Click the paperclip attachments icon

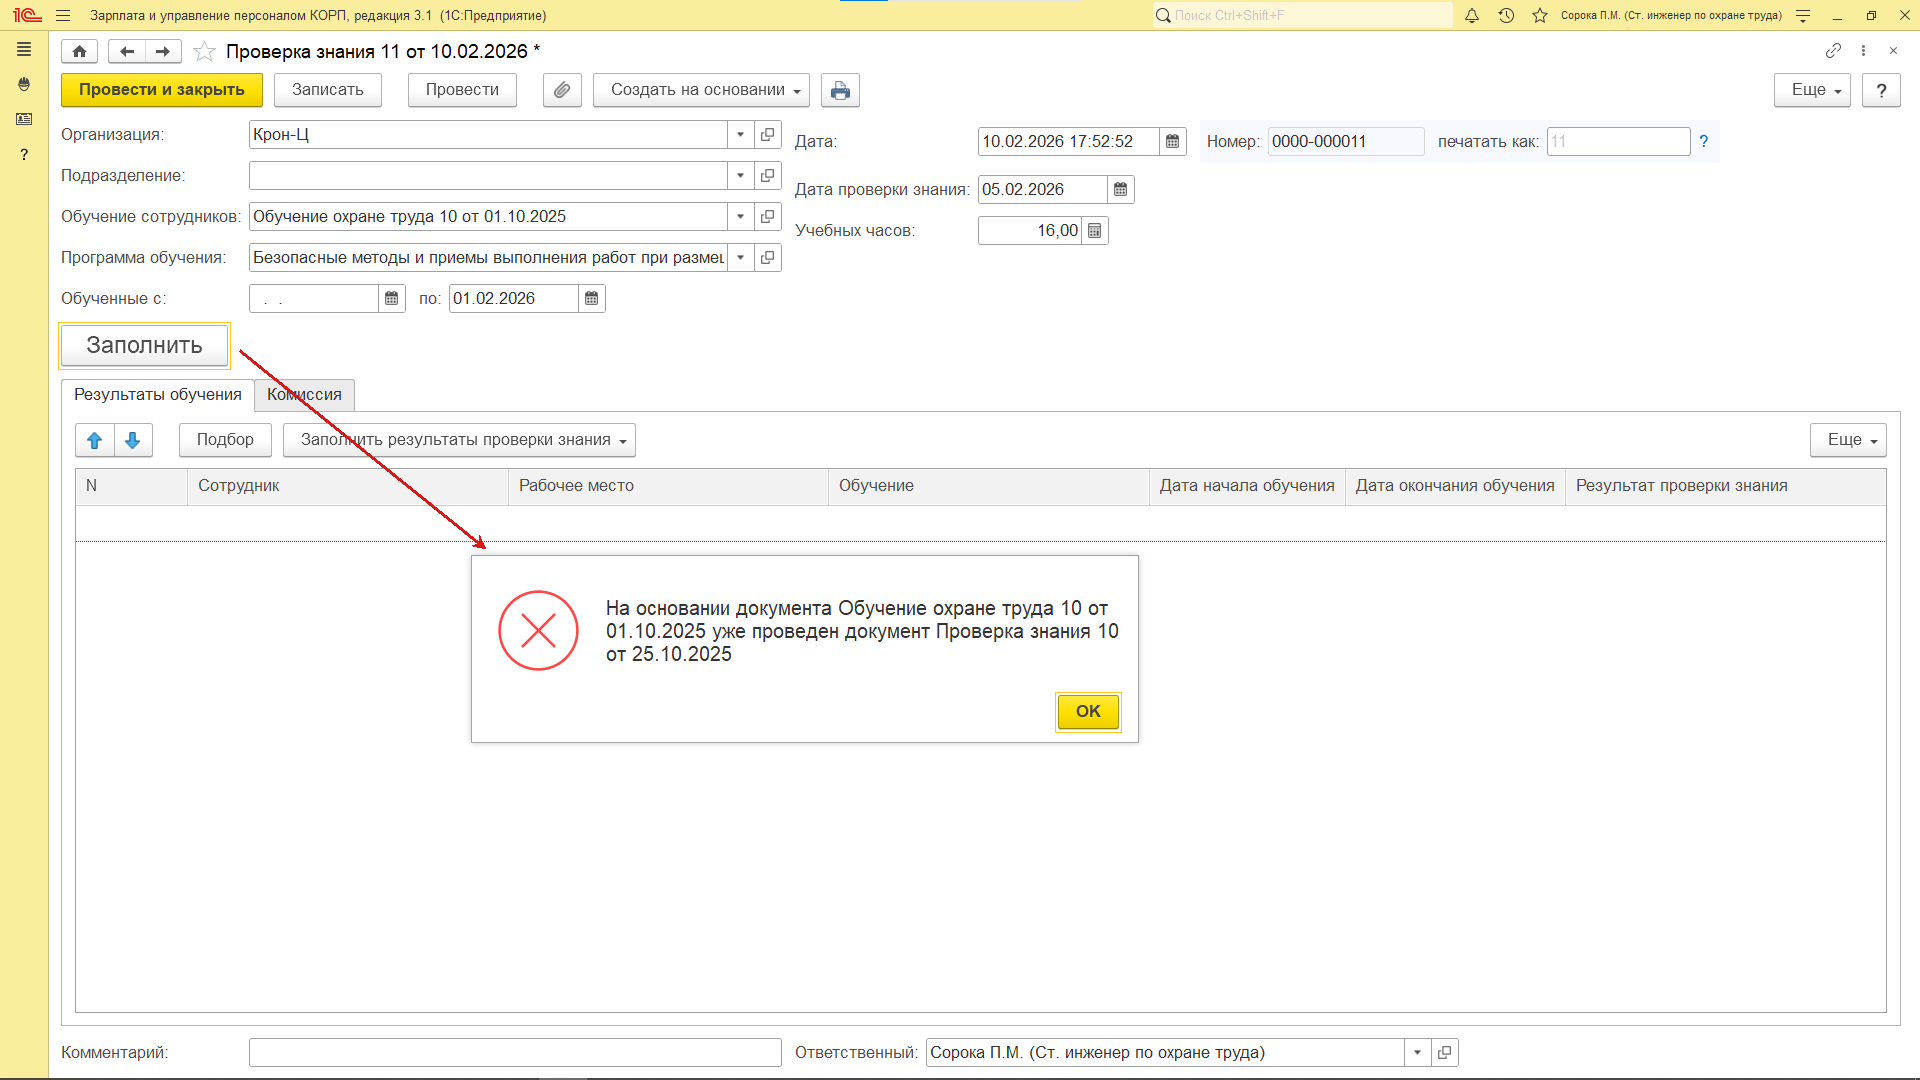pyautogui.click(x=562, y=90)
